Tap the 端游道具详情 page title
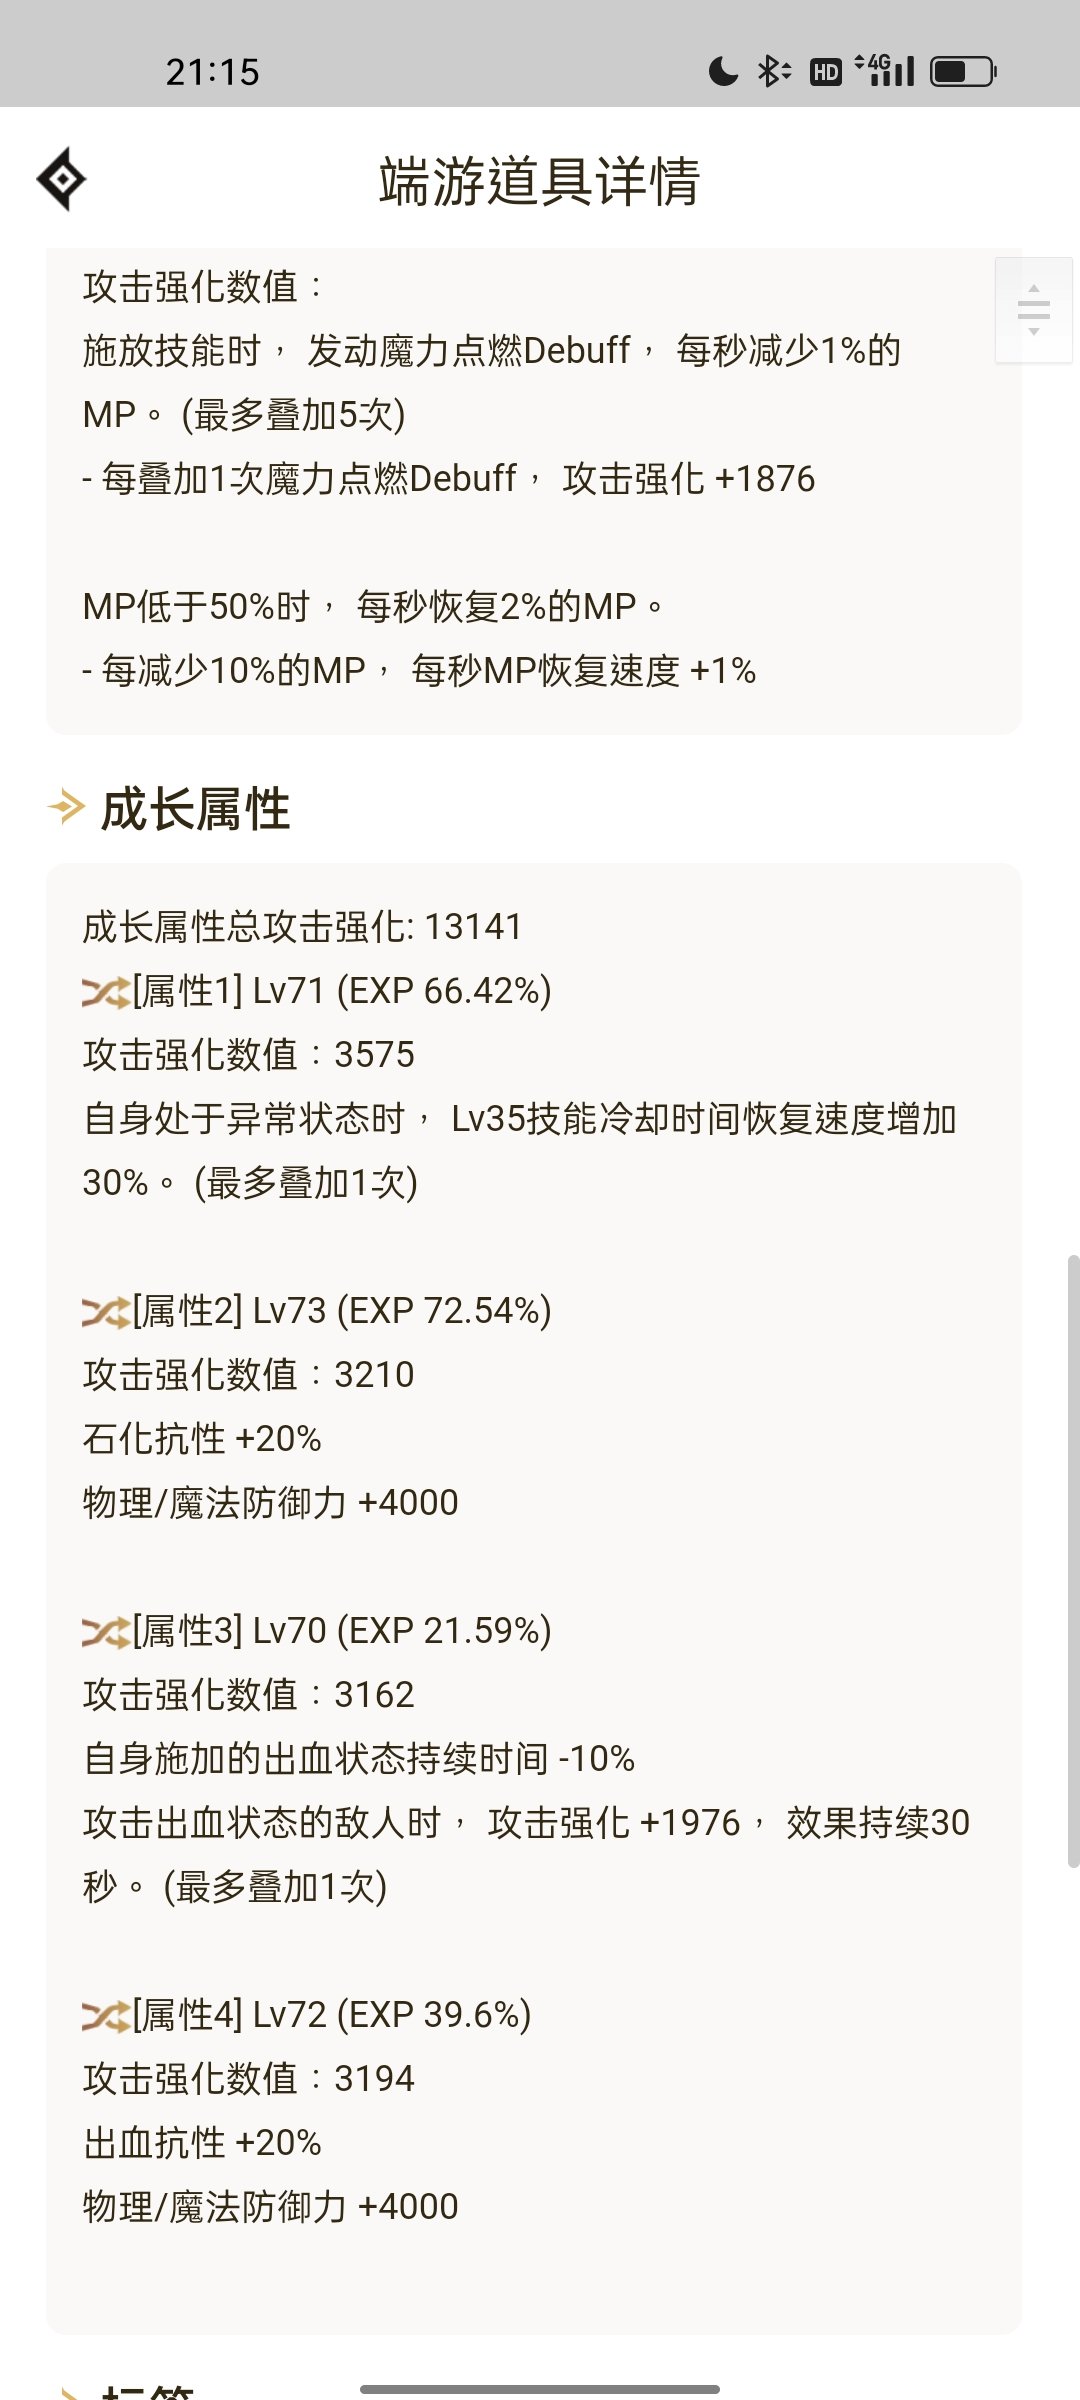 [540, 181]
